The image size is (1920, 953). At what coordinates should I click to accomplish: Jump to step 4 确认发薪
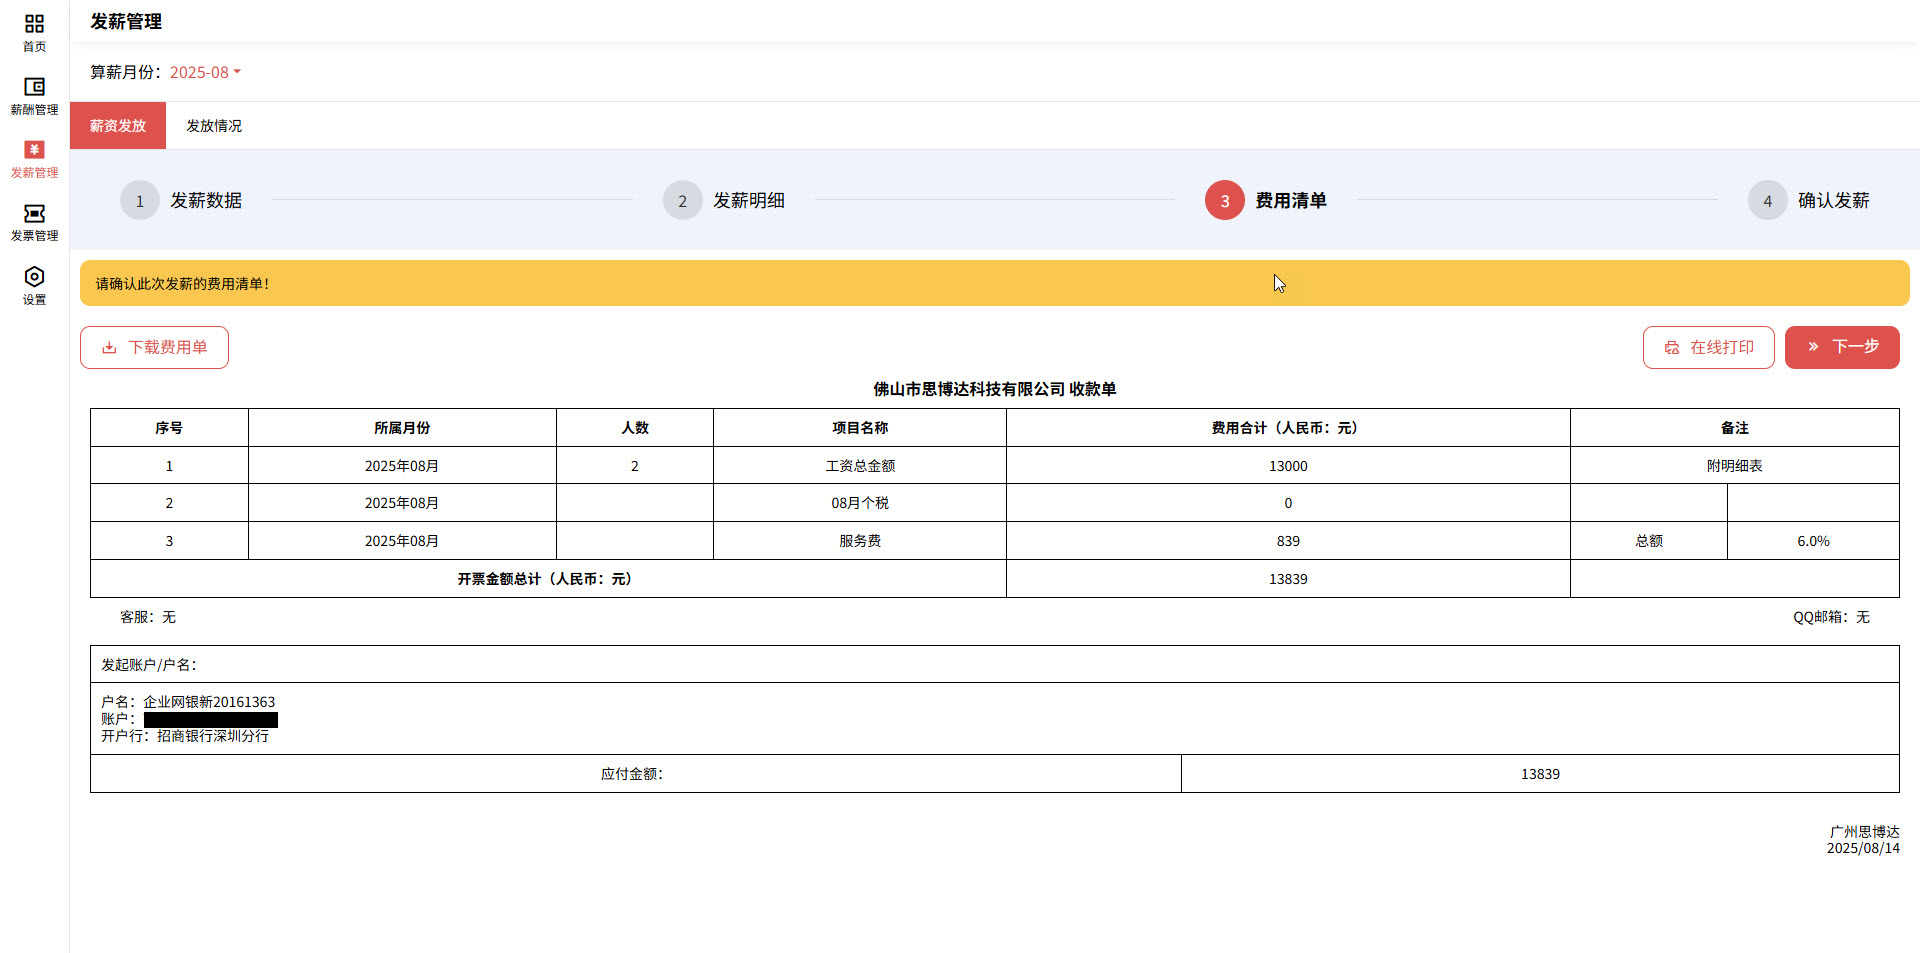[1767, 201]
